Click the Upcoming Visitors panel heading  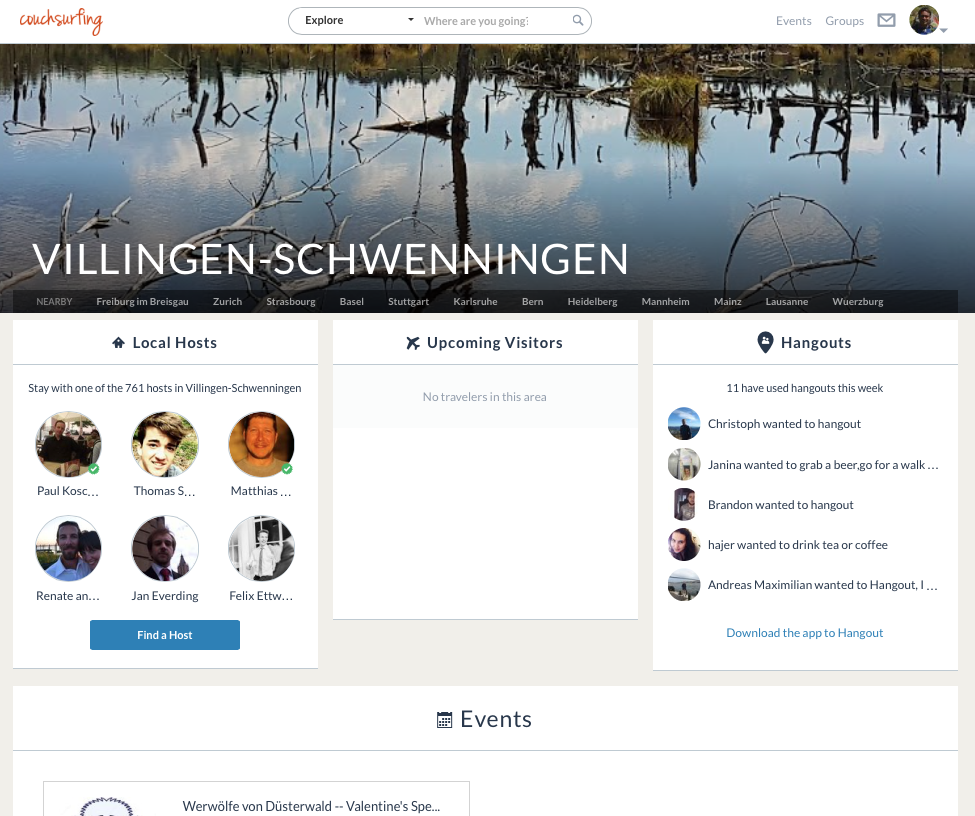tap(494, 343)
